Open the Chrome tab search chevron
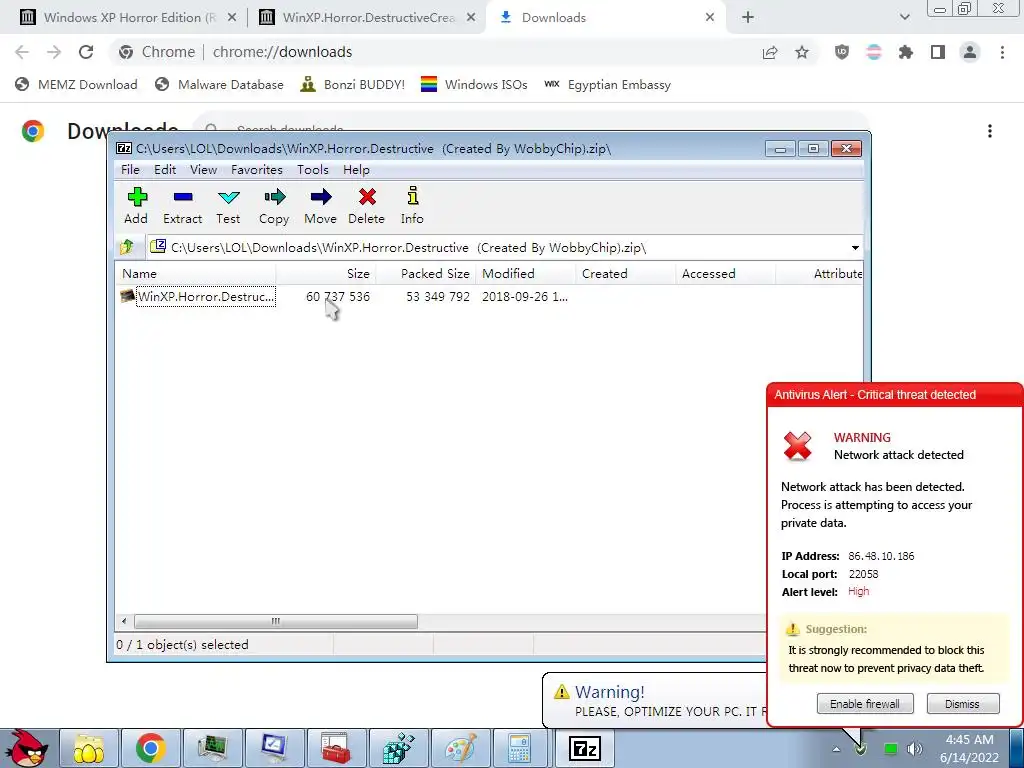The height and width of the screenshot is (768, 1024). point(904,17)
